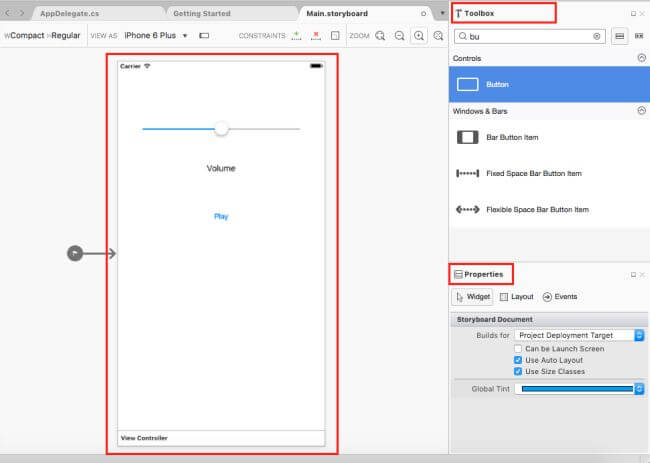Navigate forward with the right arrow

pyautogui.click(x=21, y=13)
